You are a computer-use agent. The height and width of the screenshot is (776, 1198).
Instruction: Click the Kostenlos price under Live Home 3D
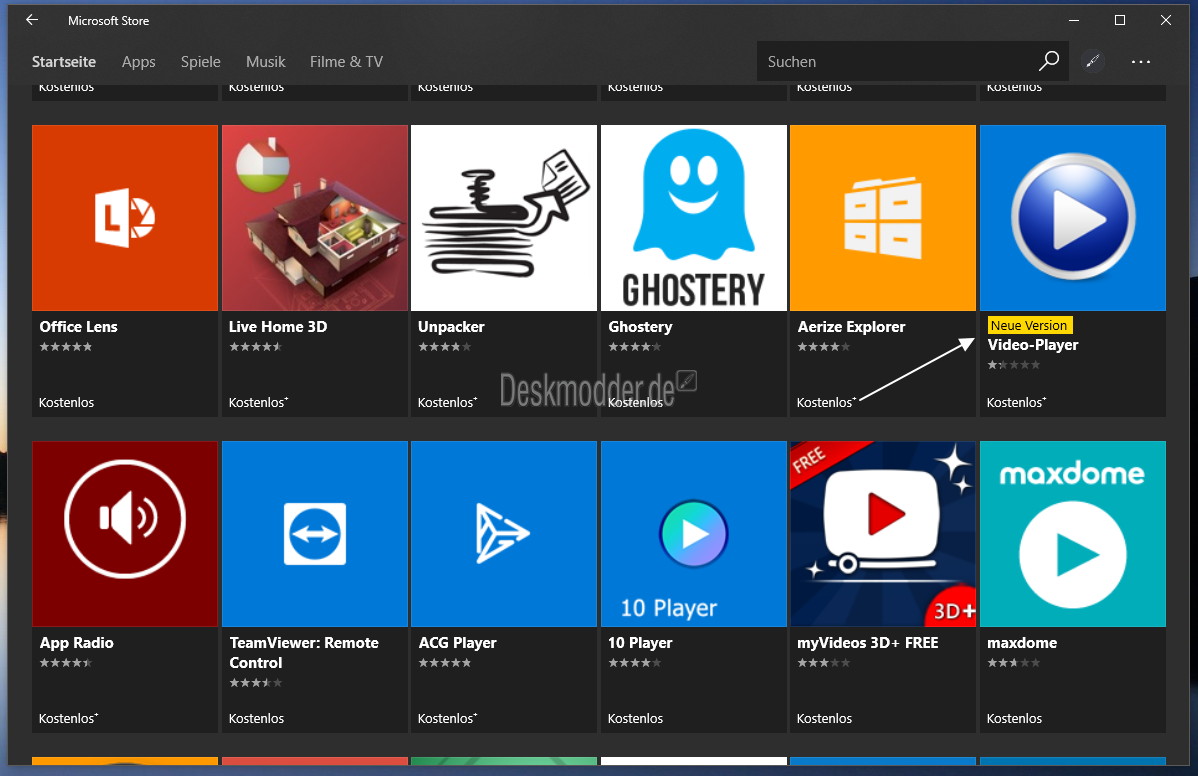click(258, 403)
